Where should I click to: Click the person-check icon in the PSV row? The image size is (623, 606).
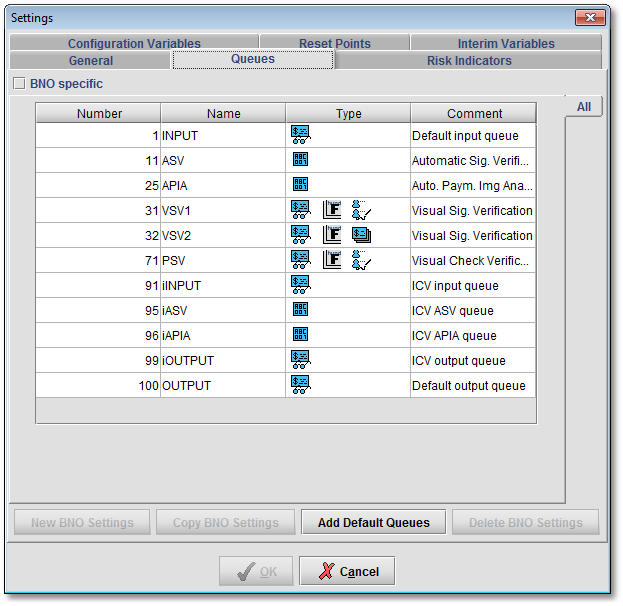click(x=362, y=260)
